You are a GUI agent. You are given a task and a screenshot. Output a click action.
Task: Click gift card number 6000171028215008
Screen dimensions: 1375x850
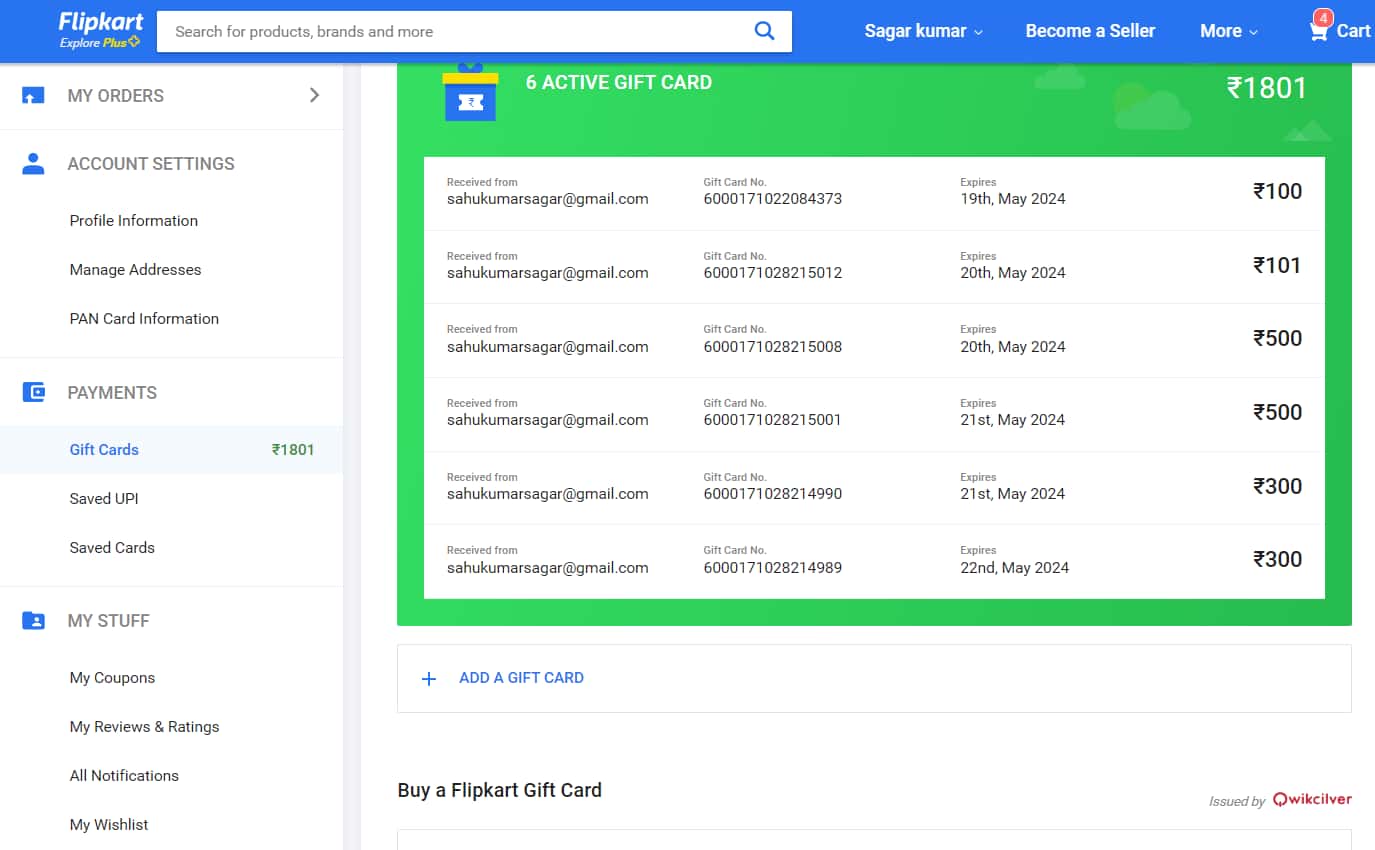coord(772,347)
